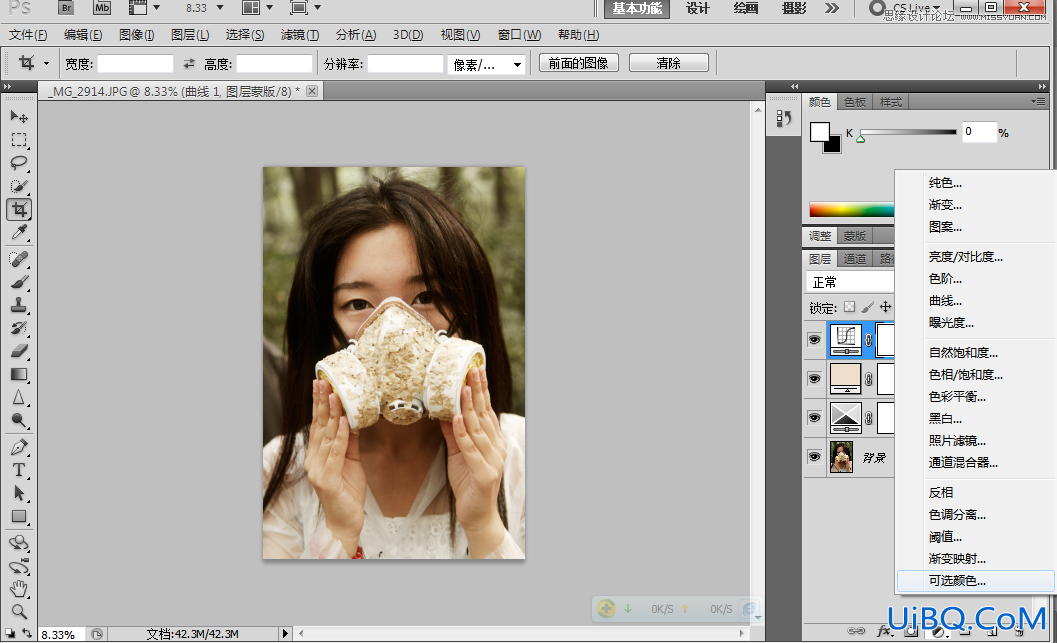The image size is (1057, 643).
Task: Switch to 摄影 workspace
Action: coord(793,8)
